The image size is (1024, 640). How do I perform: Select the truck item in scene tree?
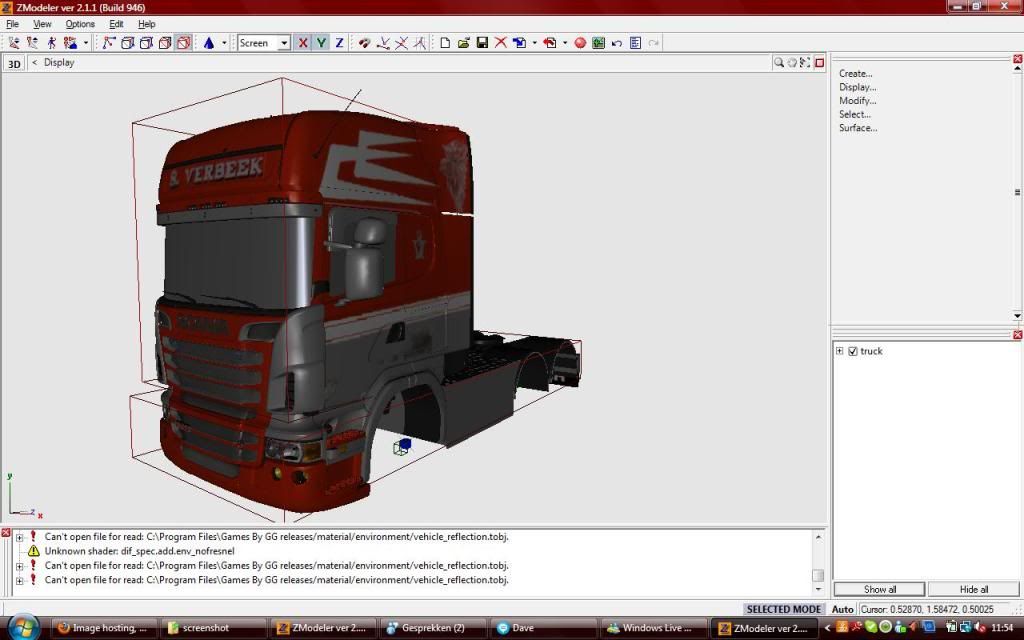click(871, 351)
